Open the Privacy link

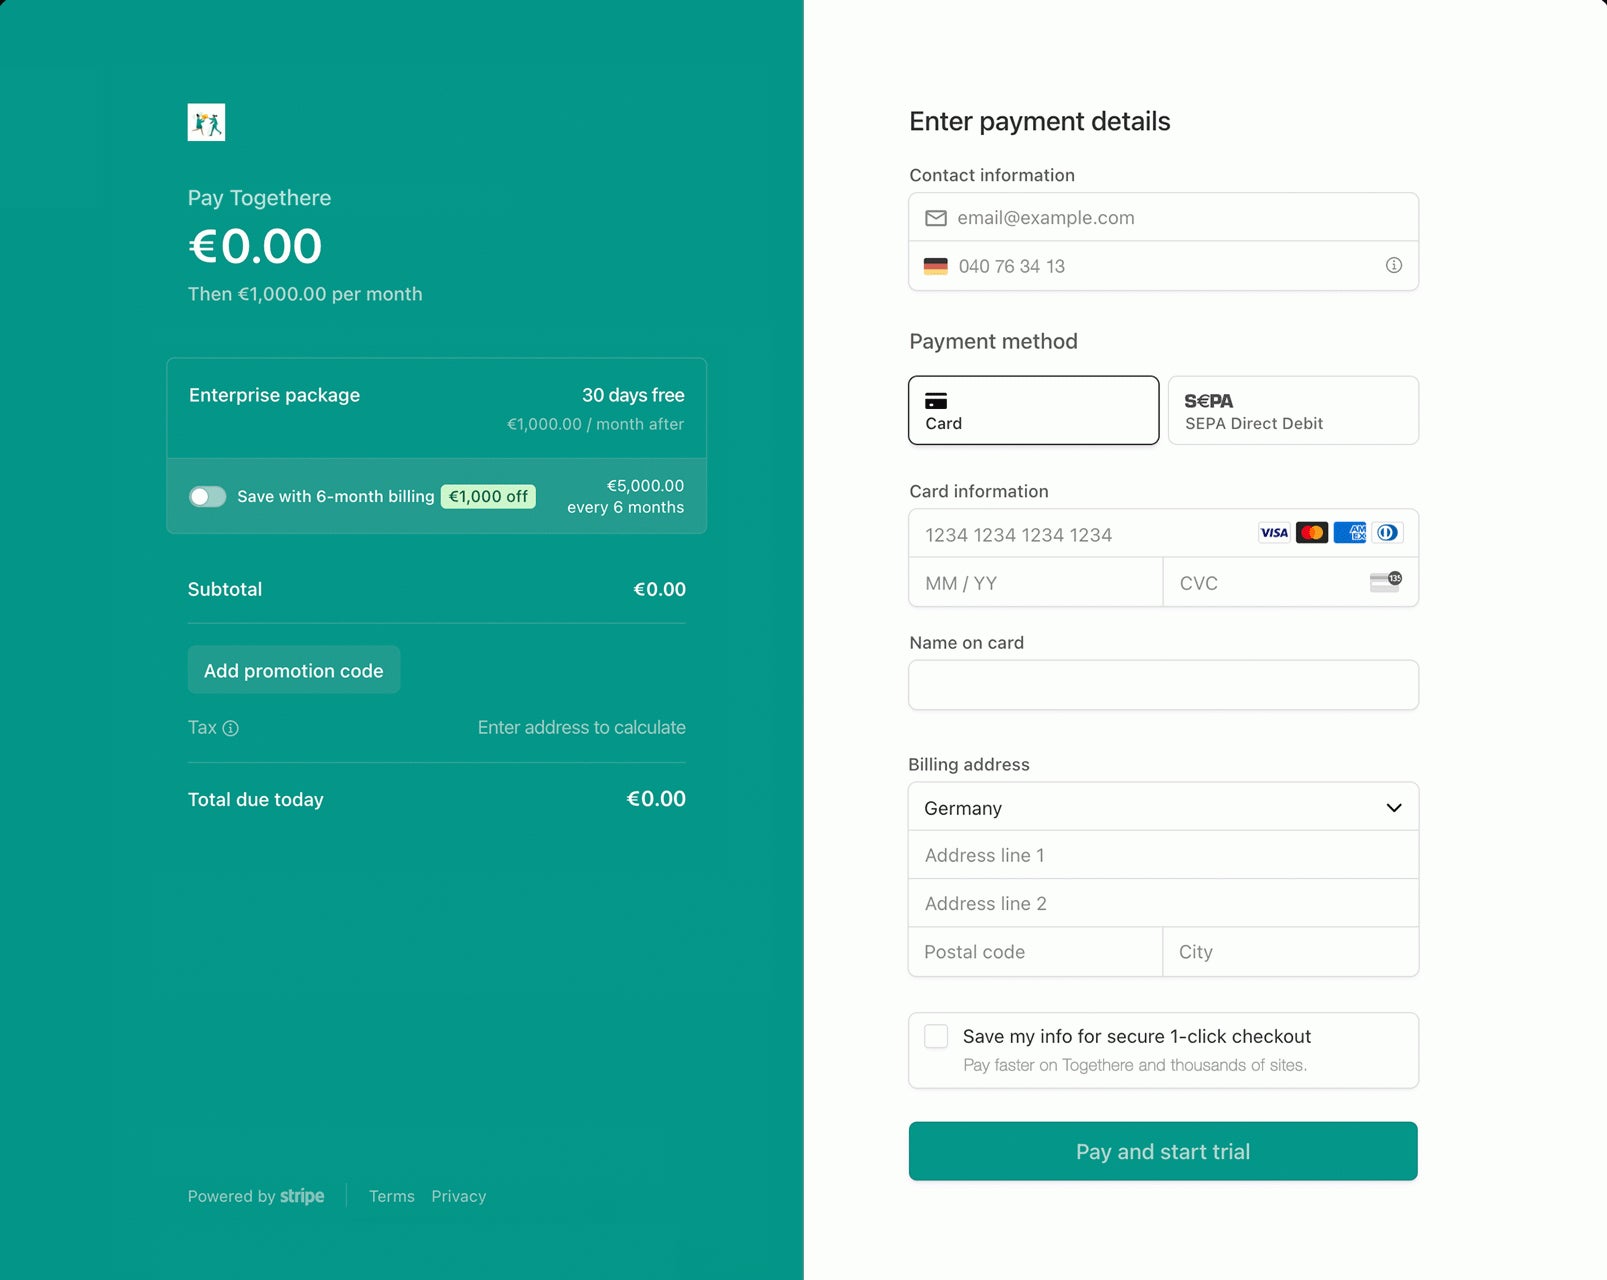point(458,1196)
